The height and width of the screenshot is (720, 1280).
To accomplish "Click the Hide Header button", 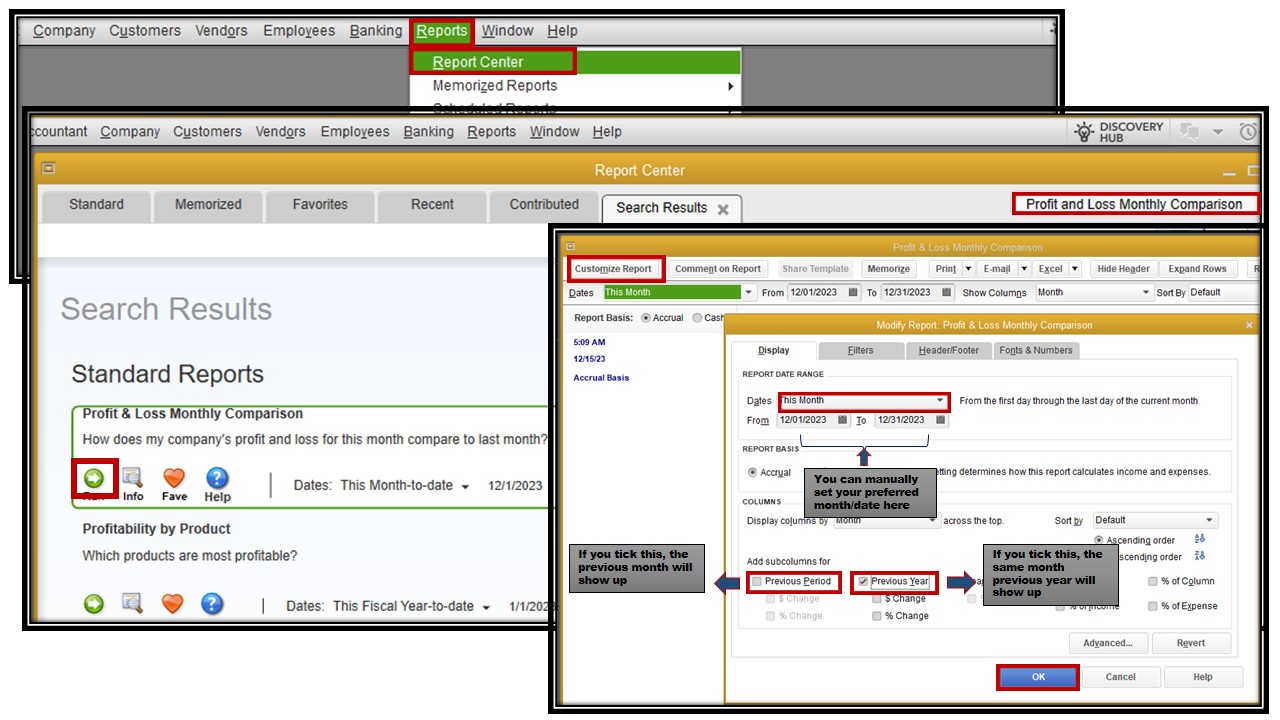I will click(x=1123, y=269).
